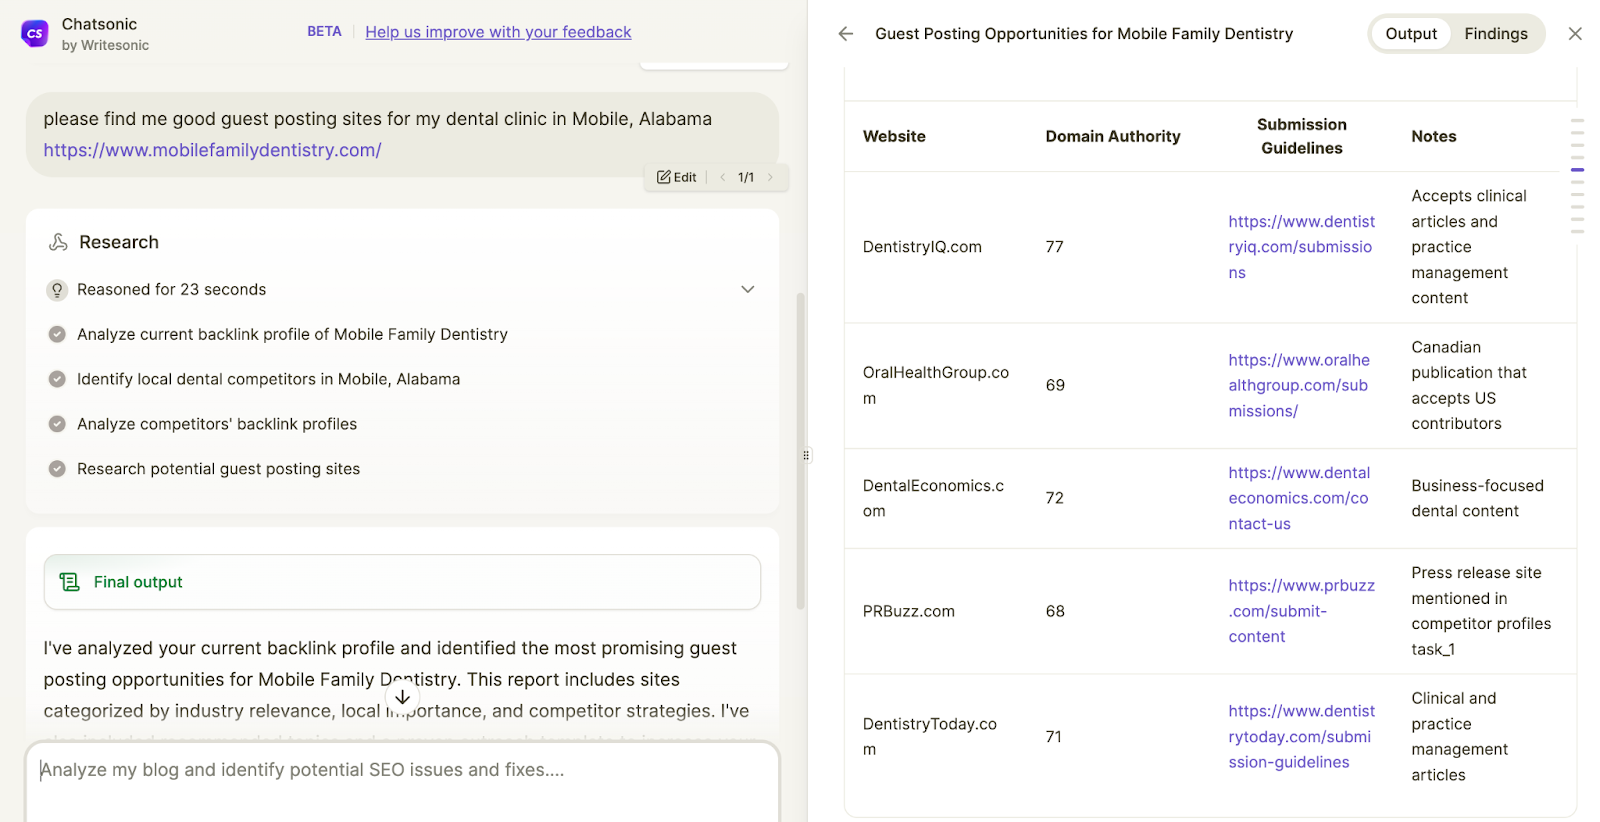
Task: Click the checkmark beside Identify local dental competitors
Action: click(x=57, y=379)
